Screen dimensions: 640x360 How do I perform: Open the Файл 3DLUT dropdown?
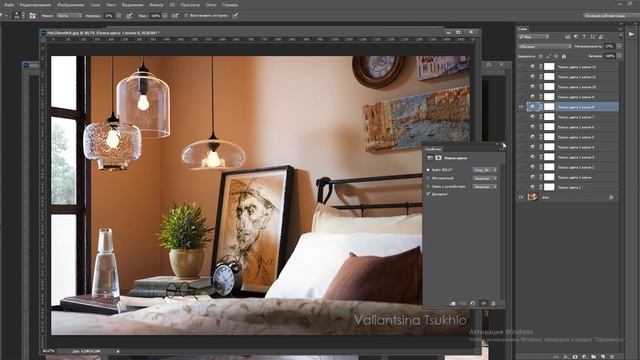point(484,170)
